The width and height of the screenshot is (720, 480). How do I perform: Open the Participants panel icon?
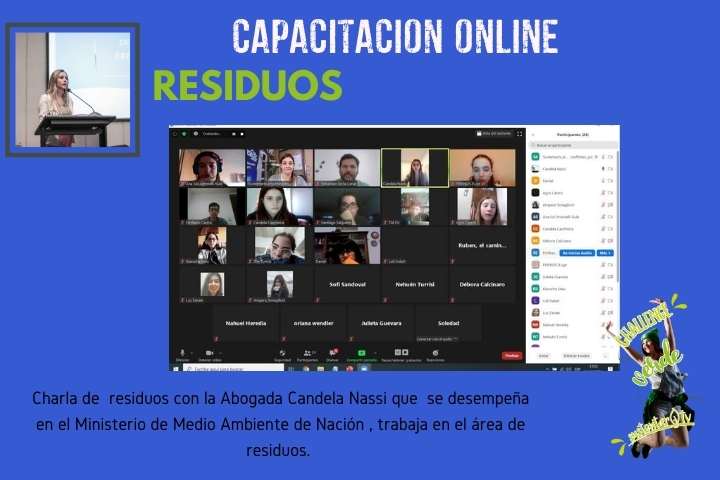point(310,353)
